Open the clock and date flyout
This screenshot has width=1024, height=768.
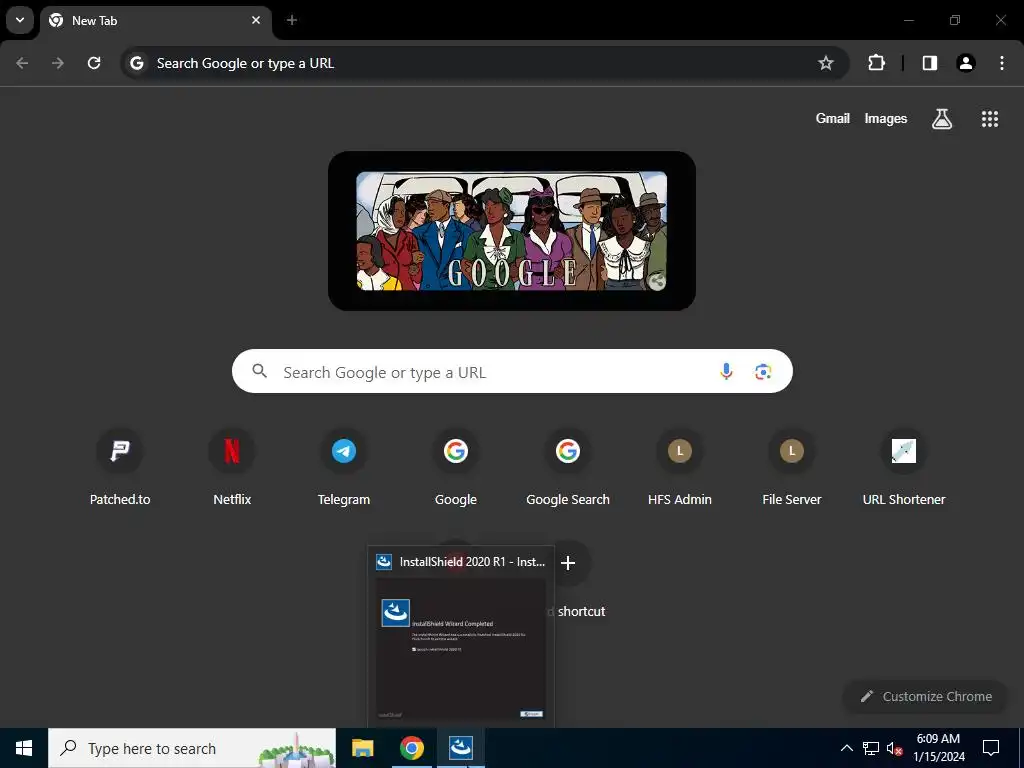tap(938, 748)
